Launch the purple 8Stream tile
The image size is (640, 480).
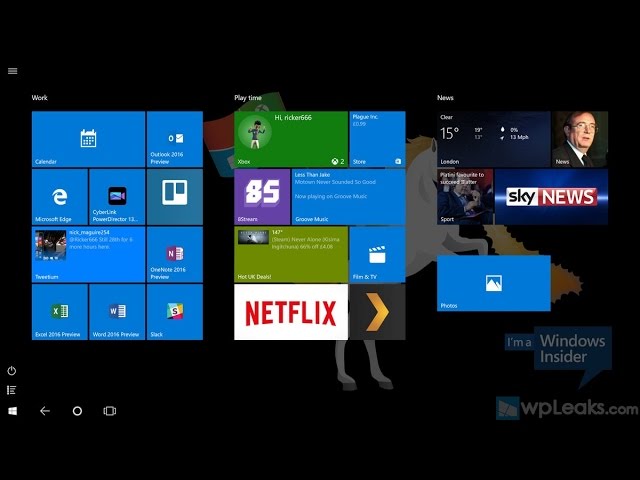point(262,197)
